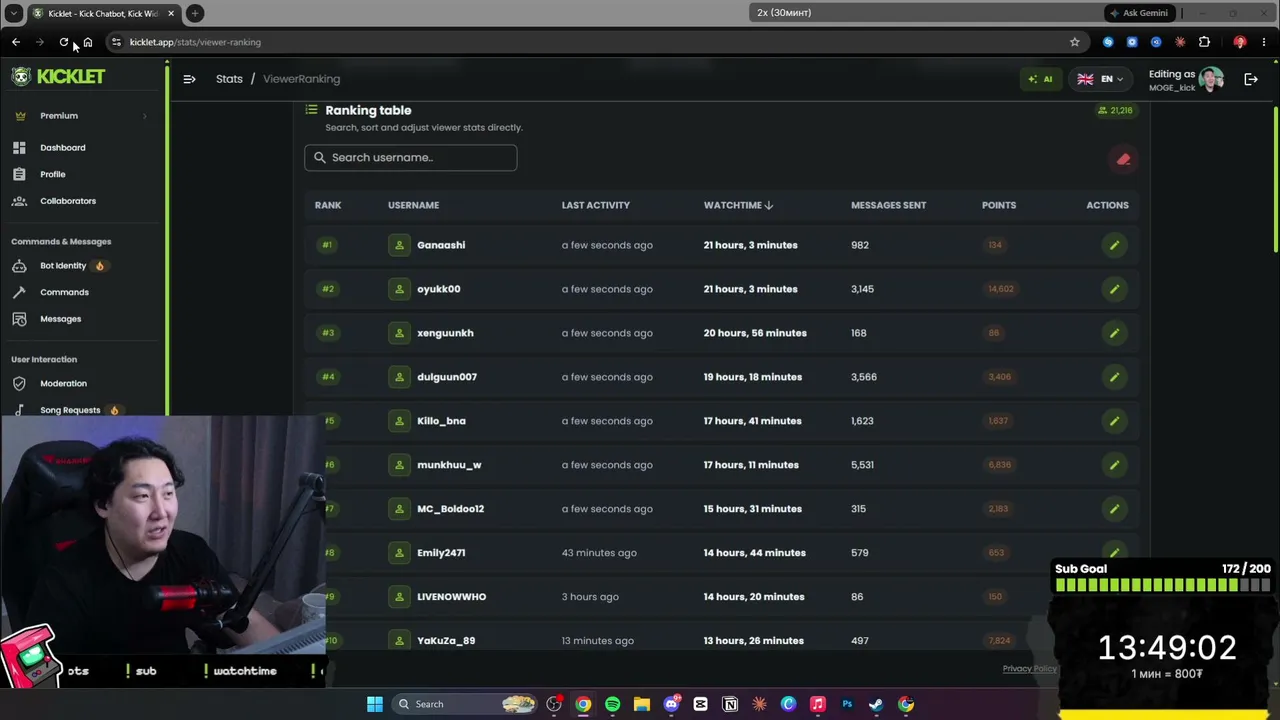Sort by Last Activity column header
The image size is (1280, 720).
click(595, 205)
